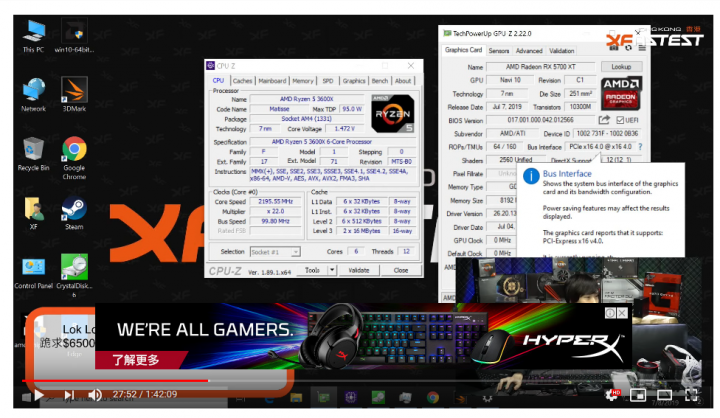Click the 了解更多 ad button
Screen dimensions: 720x418
(136, 360)
